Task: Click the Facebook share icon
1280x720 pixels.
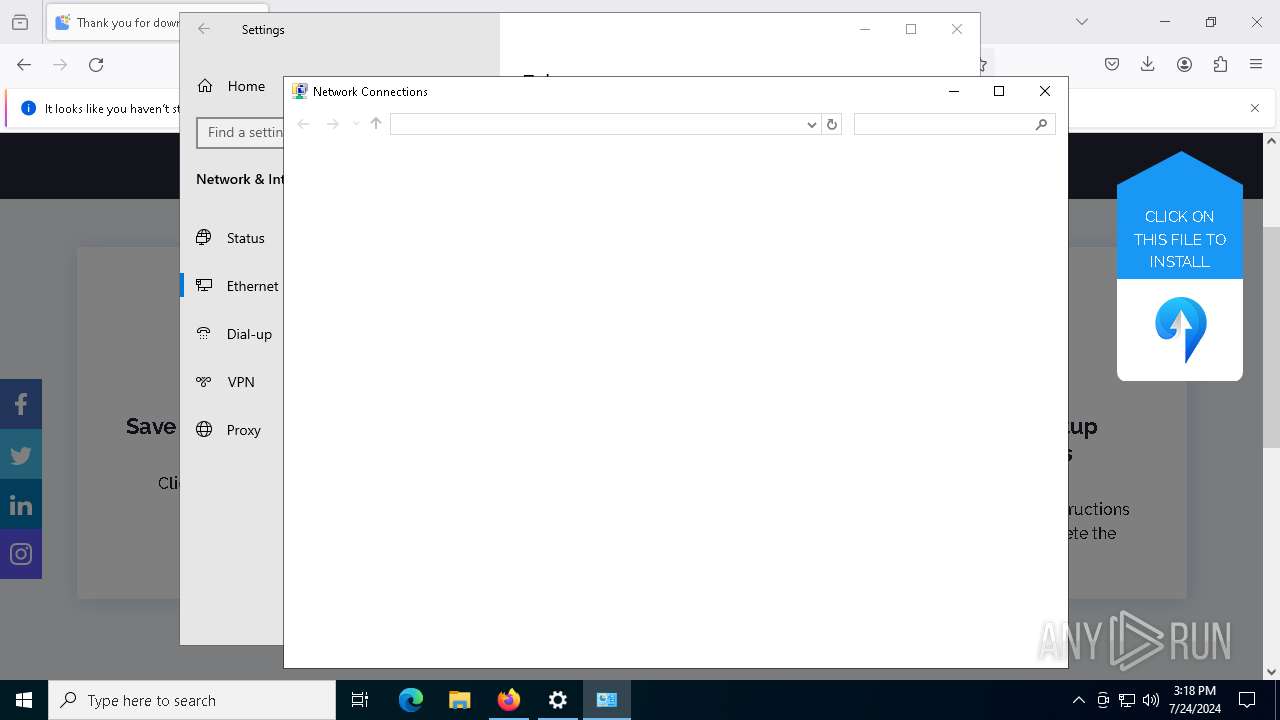Action: pyautogui.click(x=21, y=404)
